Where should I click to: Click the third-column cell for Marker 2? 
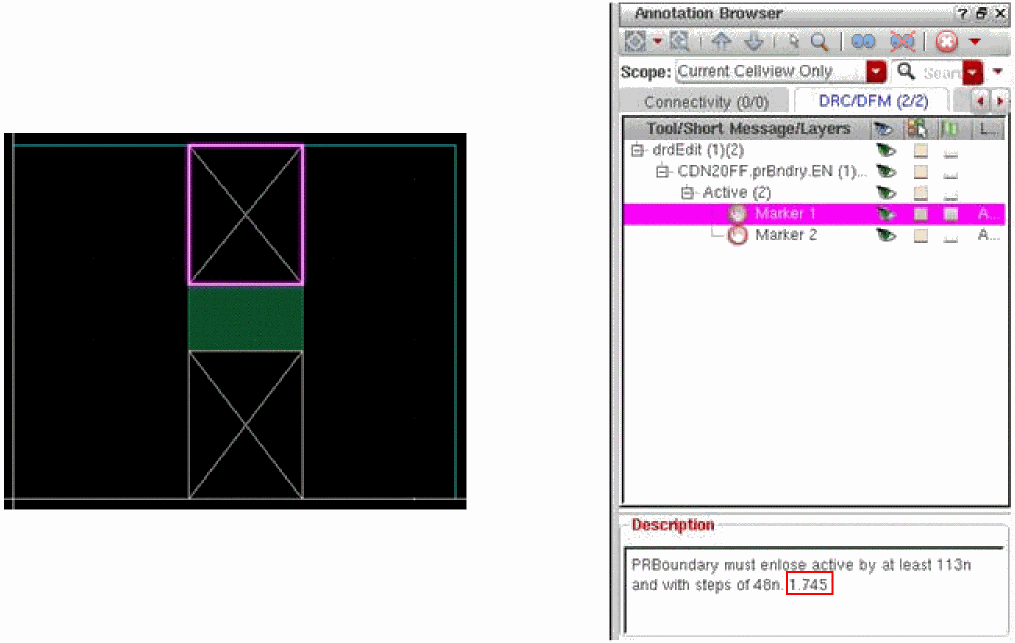(x=950, y=237)
